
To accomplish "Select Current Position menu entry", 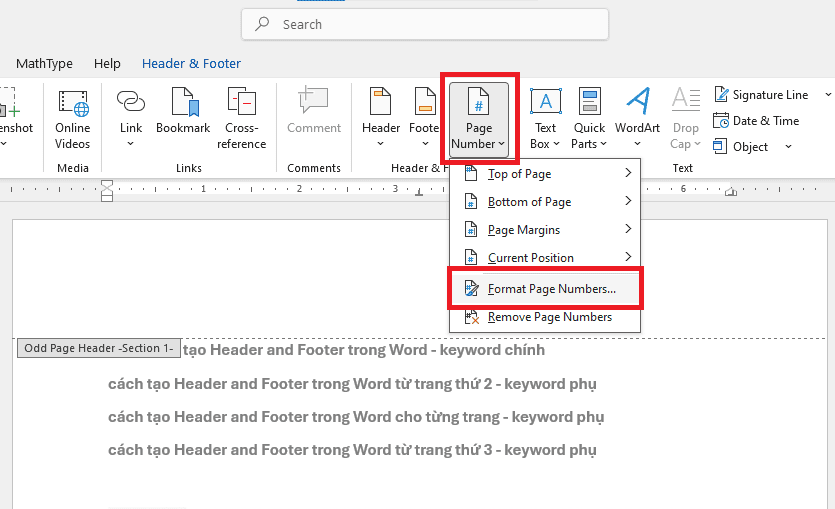I will 545,258.
